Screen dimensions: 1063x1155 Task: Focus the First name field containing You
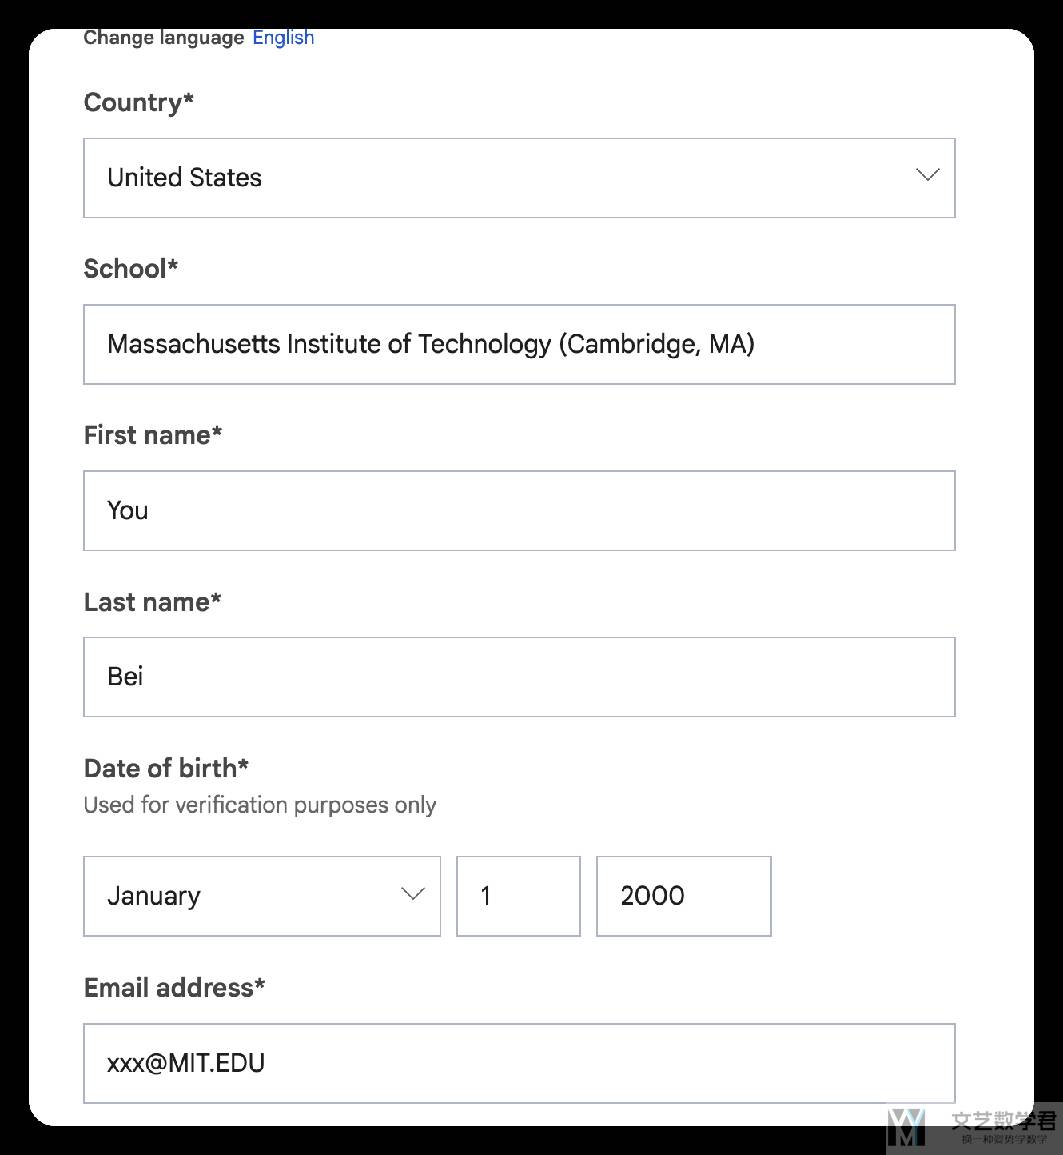coord(518,511)
